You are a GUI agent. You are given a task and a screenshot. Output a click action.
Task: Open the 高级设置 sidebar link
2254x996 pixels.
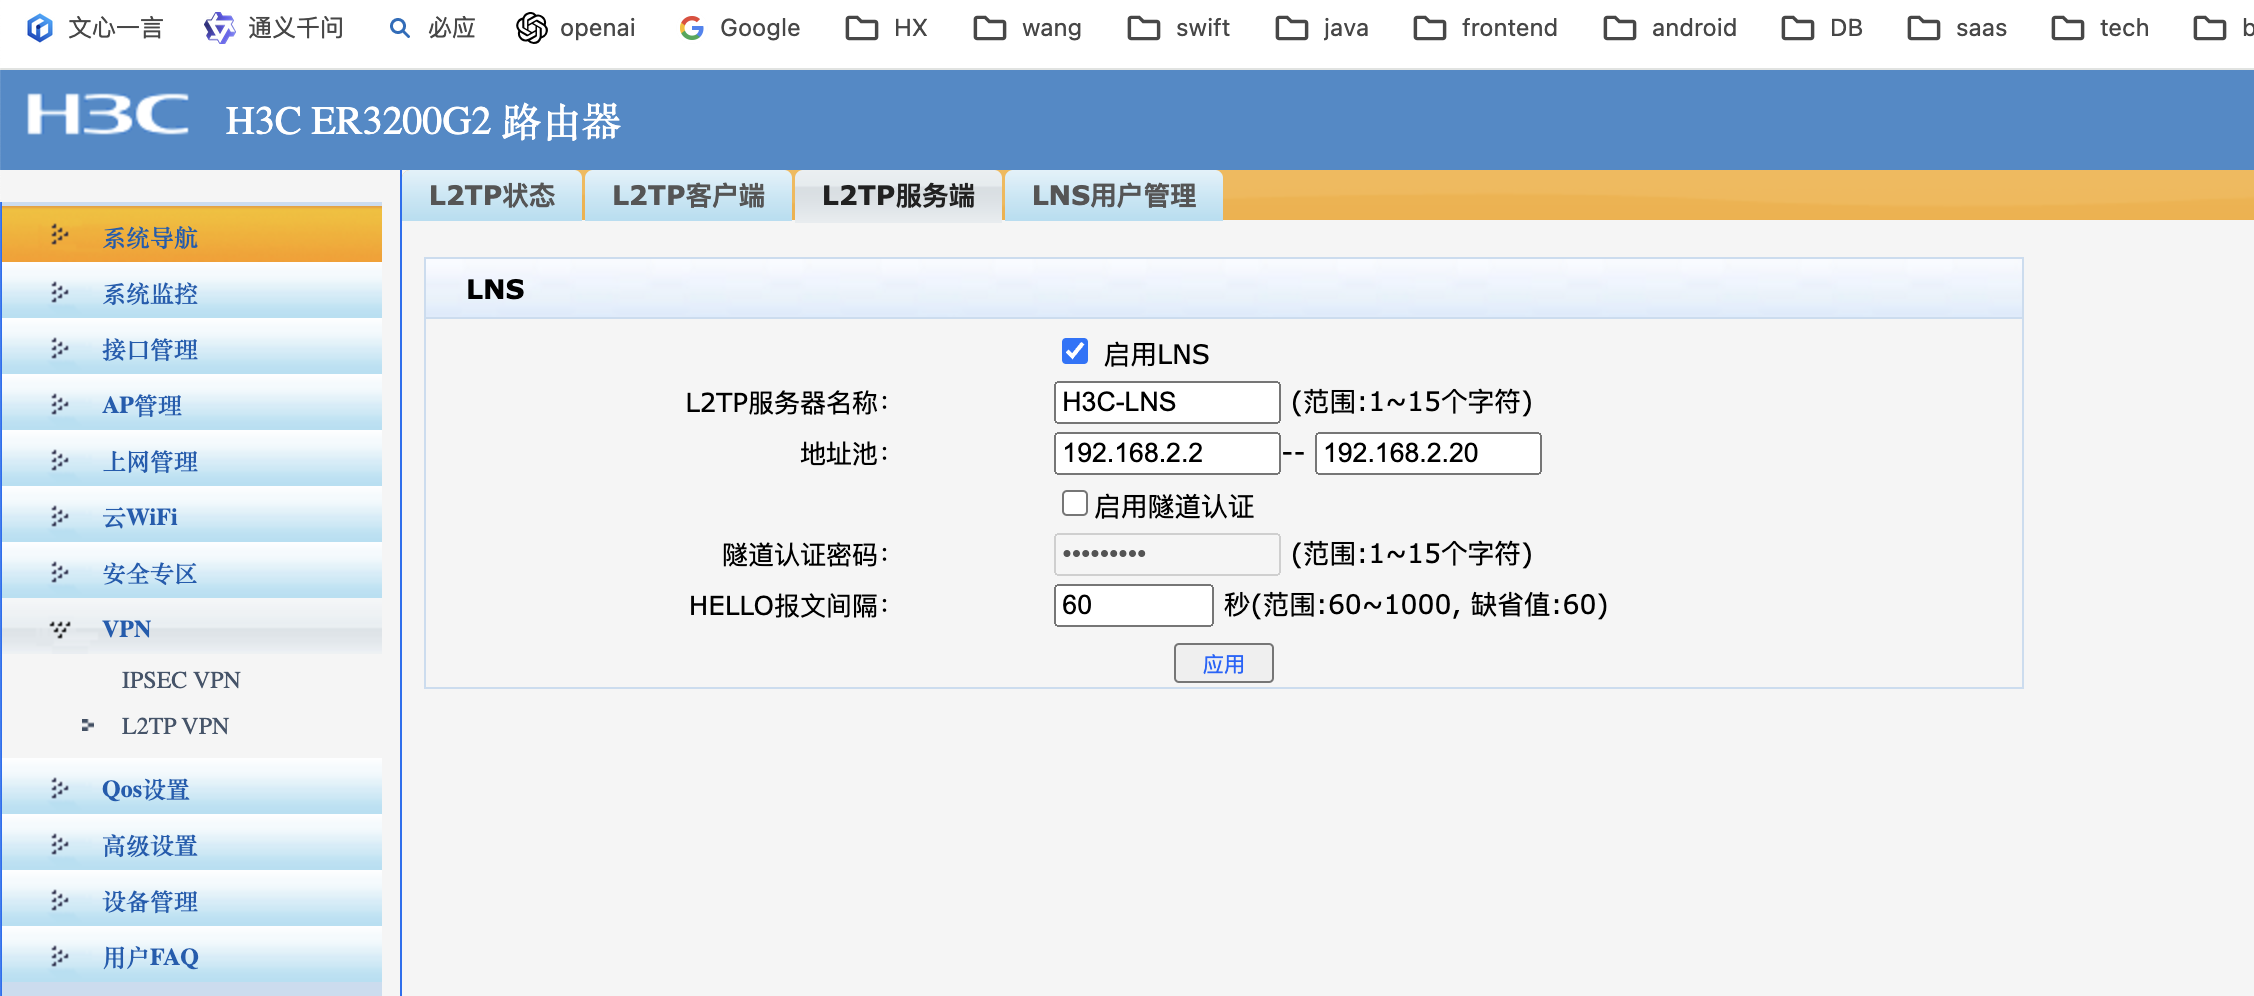150,846
